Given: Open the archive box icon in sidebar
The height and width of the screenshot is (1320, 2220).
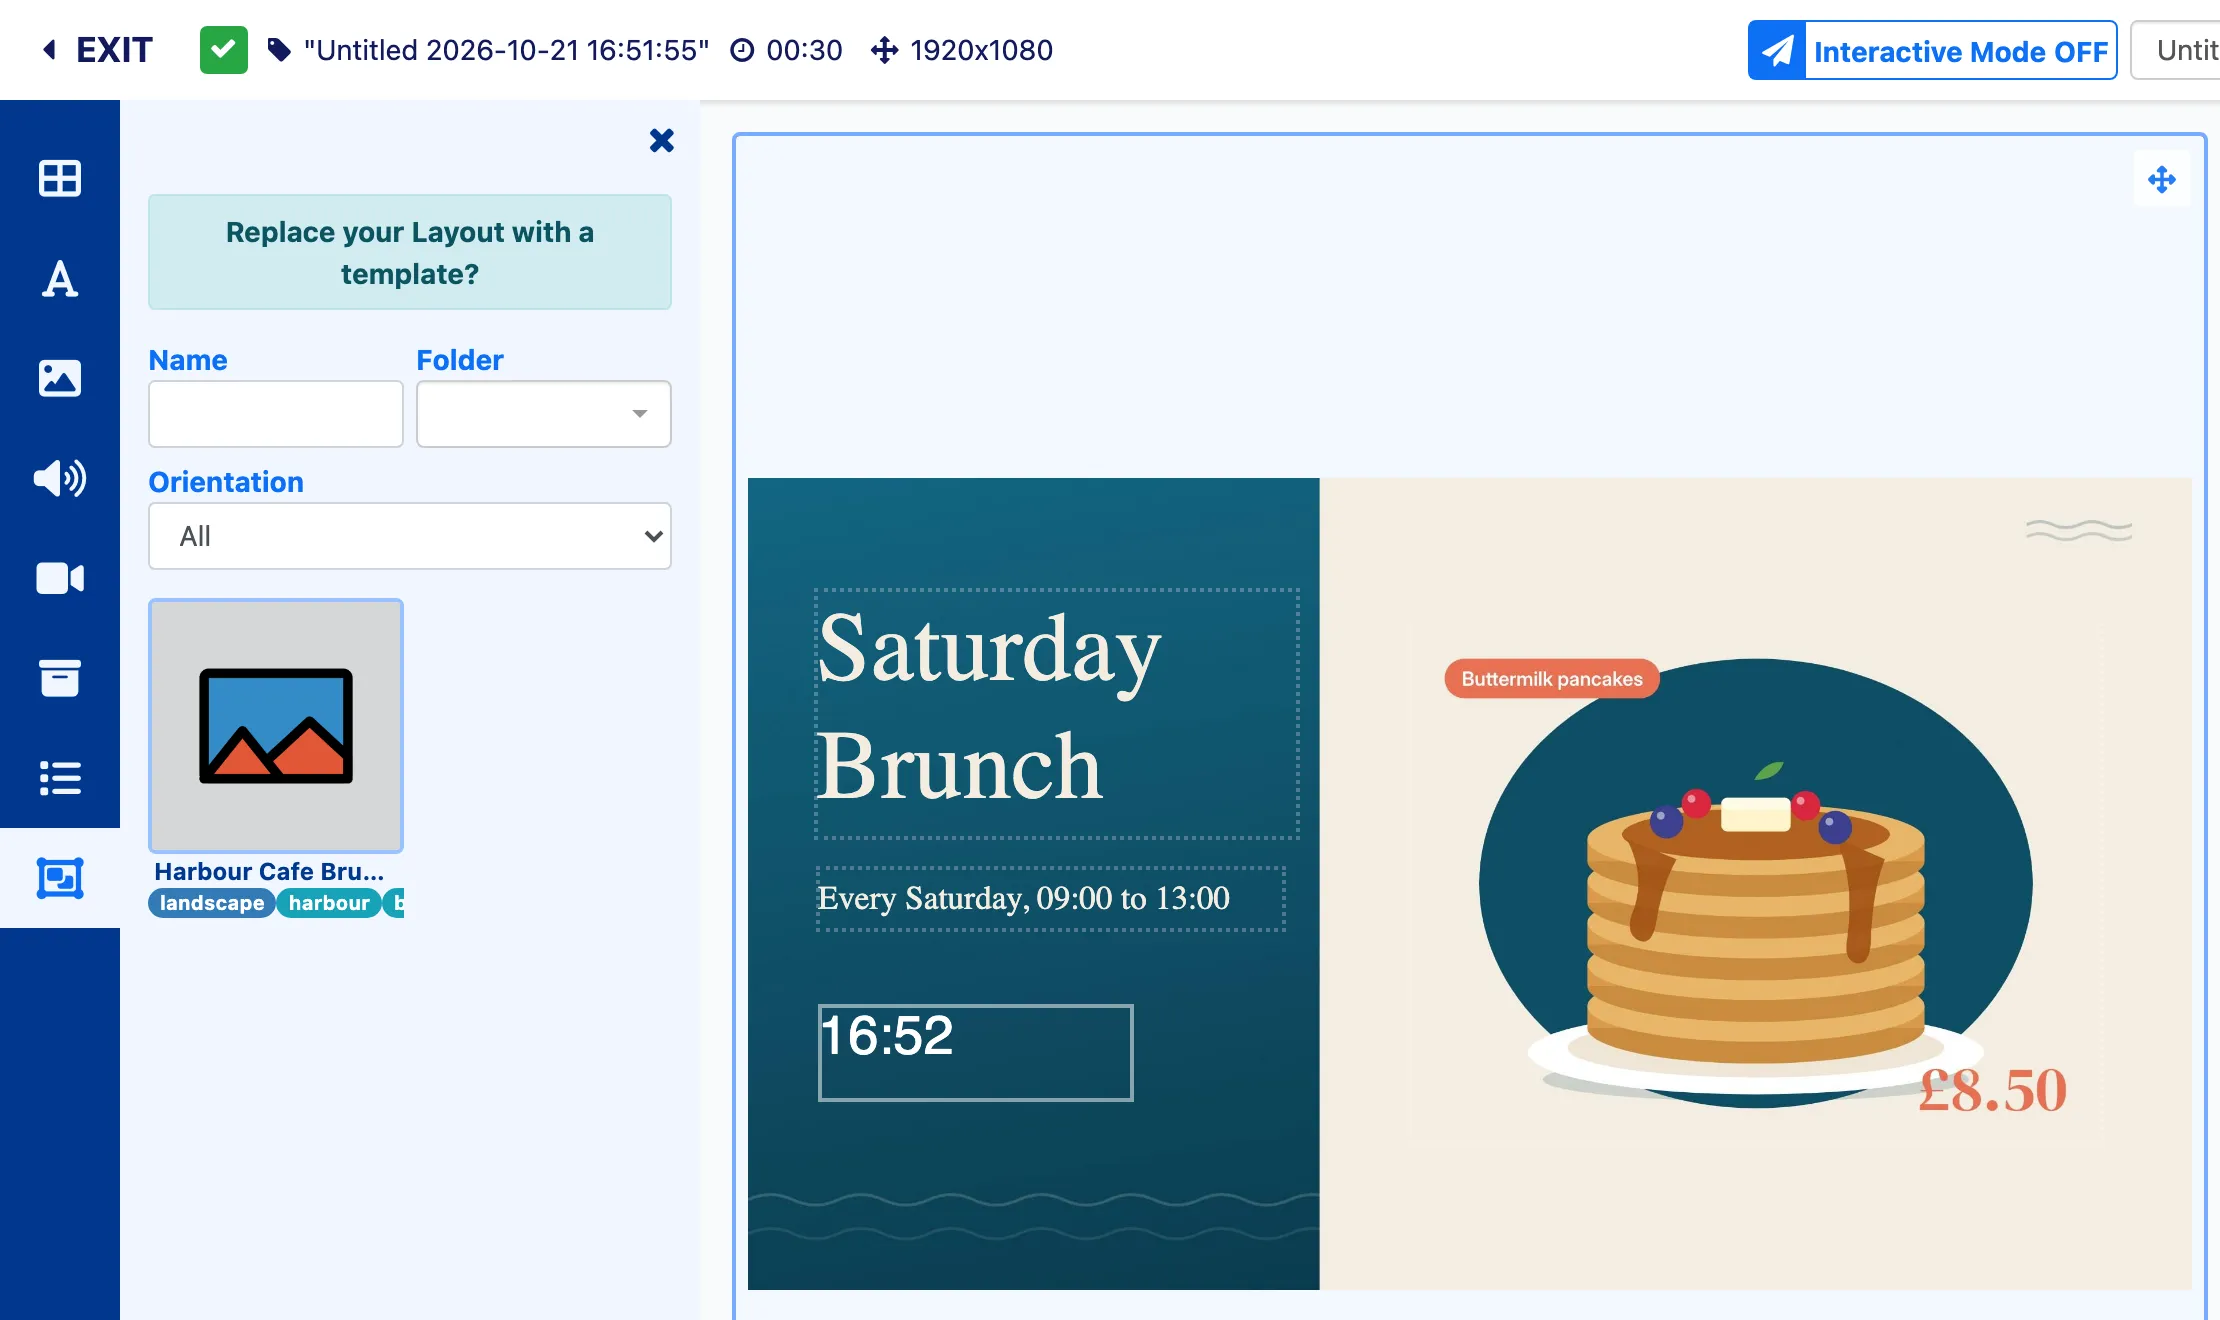Looking at the screenshot, I should [60, 679].
